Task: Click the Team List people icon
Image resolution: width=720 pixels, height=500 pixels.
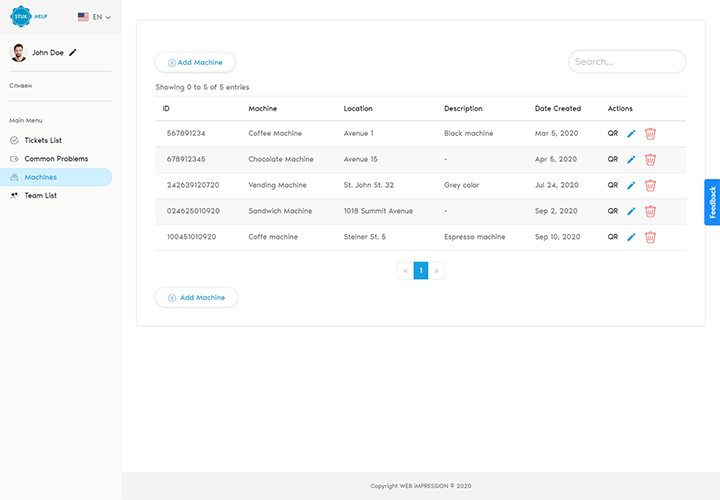Action: 14,196
